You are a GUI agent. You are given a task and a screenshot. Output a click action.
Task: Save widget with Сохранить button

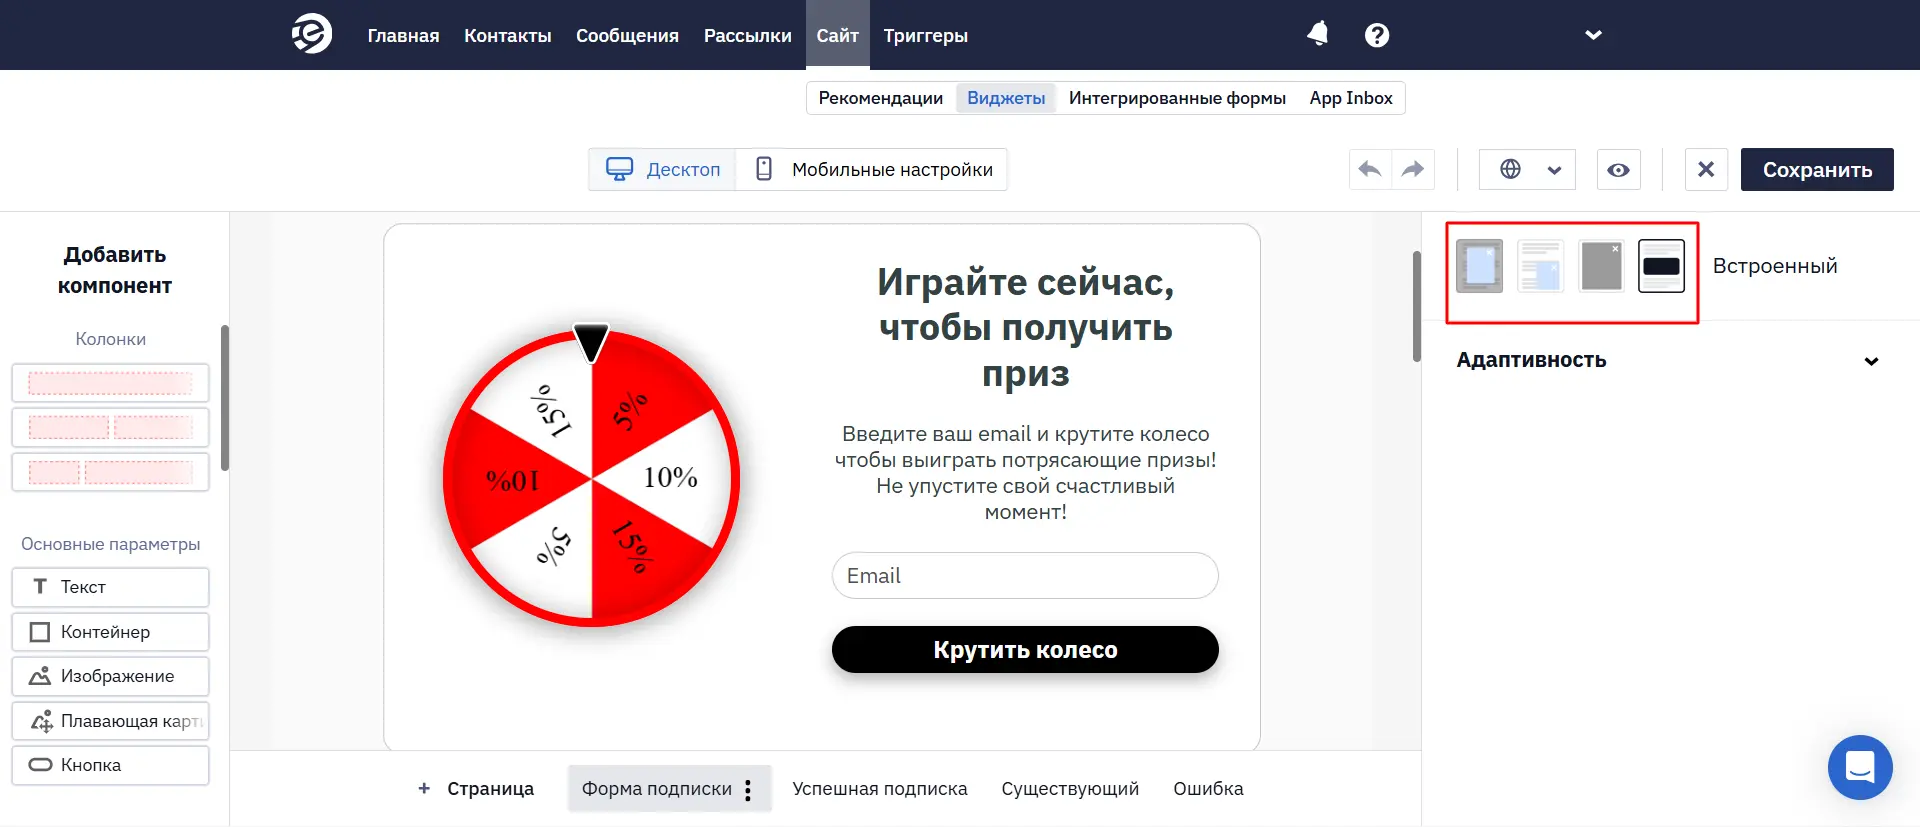[1817, 169]
